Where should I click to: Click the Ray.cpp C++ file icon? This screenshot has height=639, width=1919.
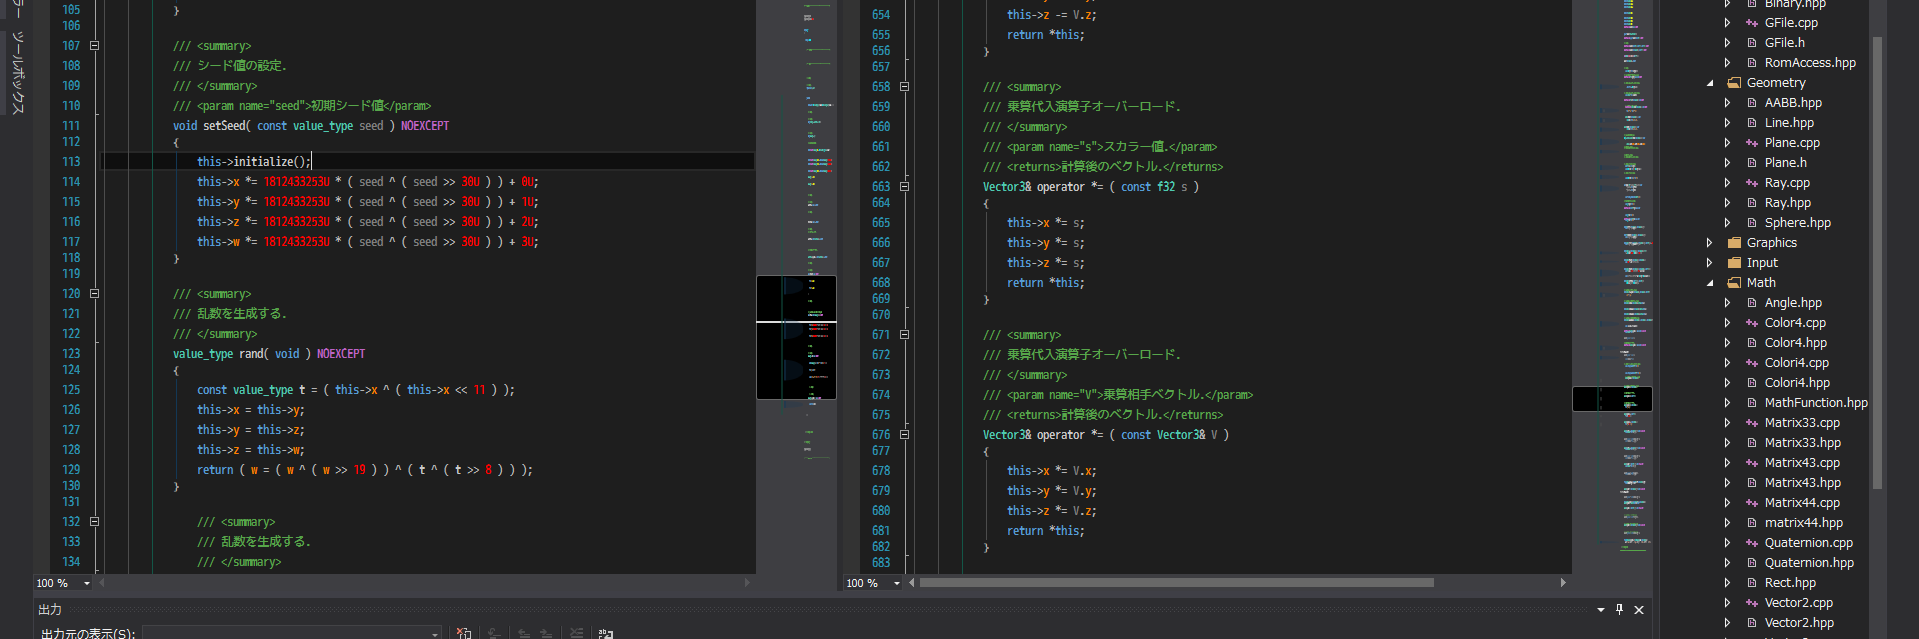(1752, 183)
